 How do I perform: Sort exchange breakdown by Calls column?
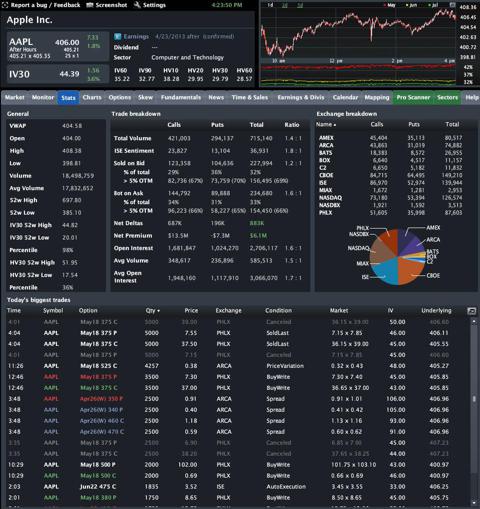point(377,124)
